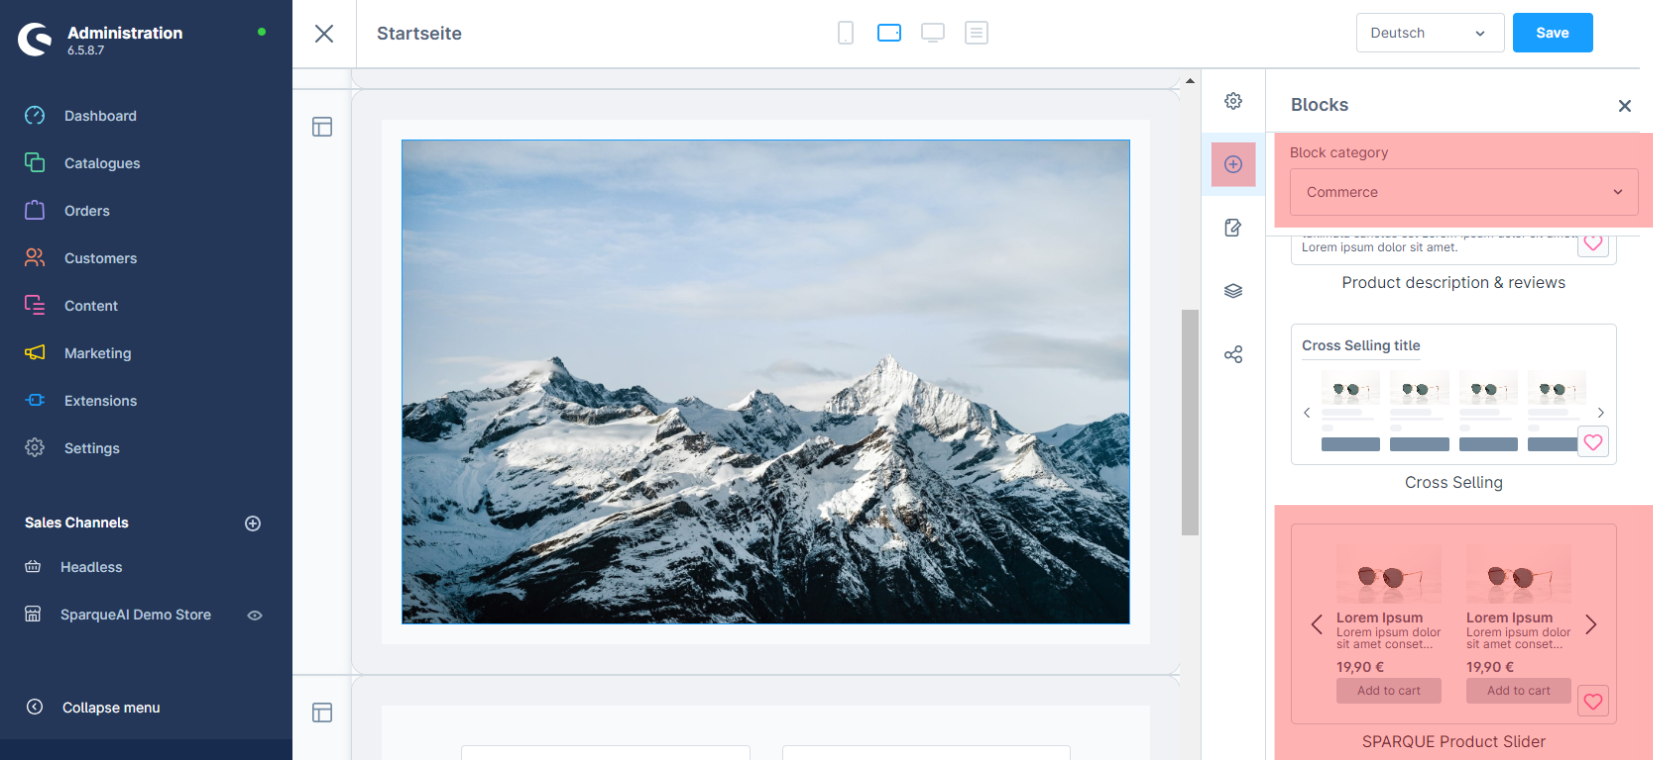This screenshot has height=760, width=1653.
Task: Save the layout
Action: (x=1552, y=33)
